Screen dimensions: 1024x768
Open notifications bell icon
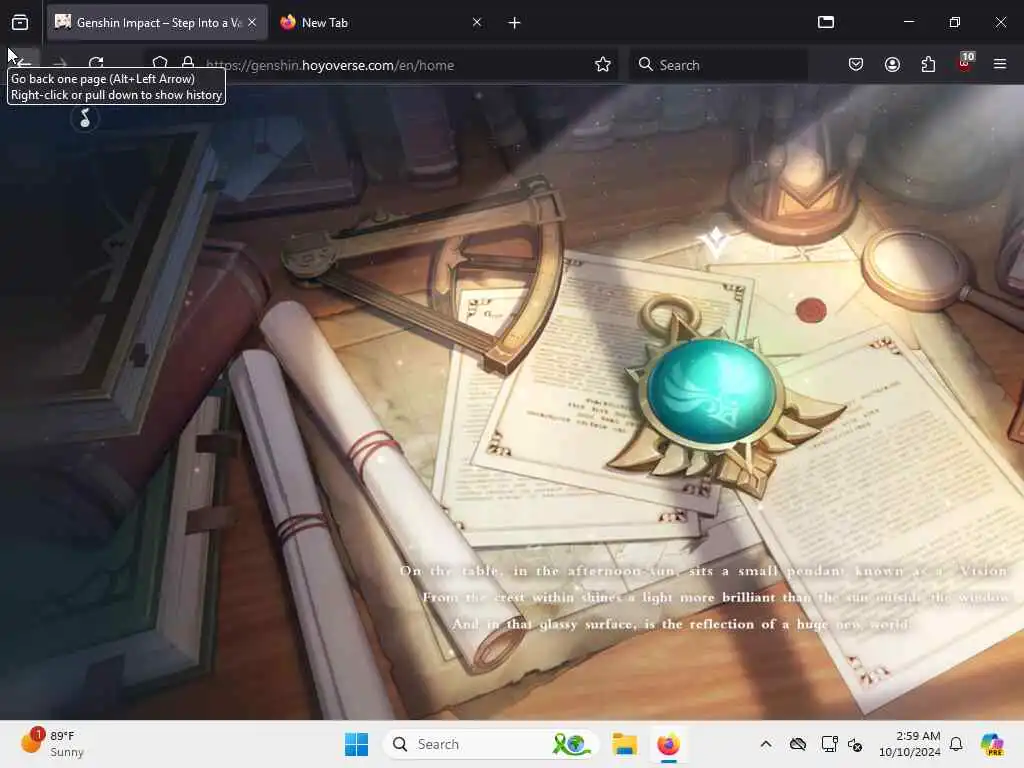coord(956,744)
